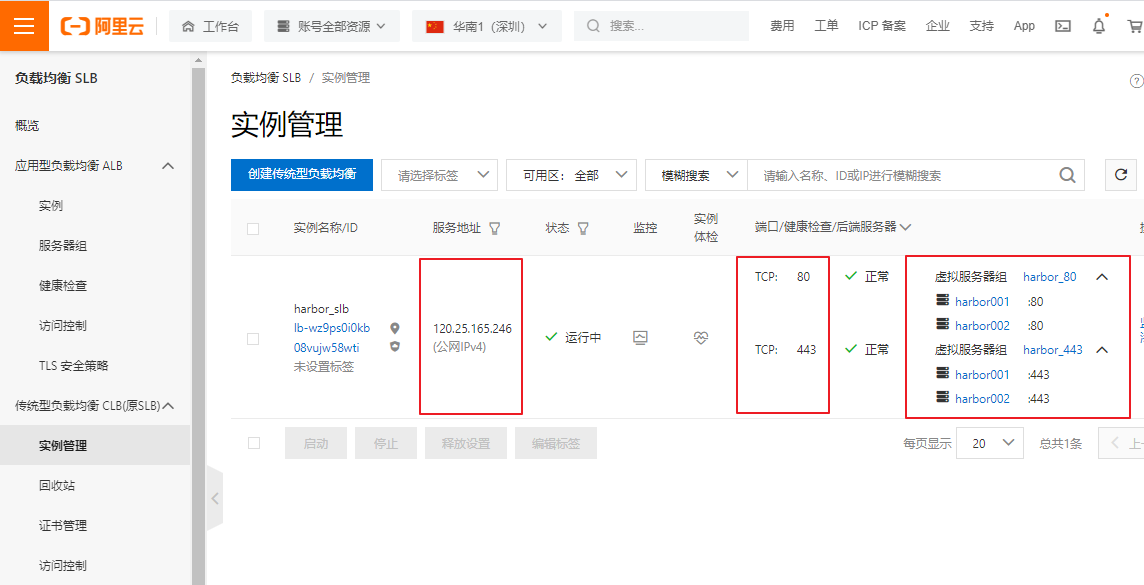Open the 工单 top menu
This screenshot has height=585, width=1144.
pos(826,26)
